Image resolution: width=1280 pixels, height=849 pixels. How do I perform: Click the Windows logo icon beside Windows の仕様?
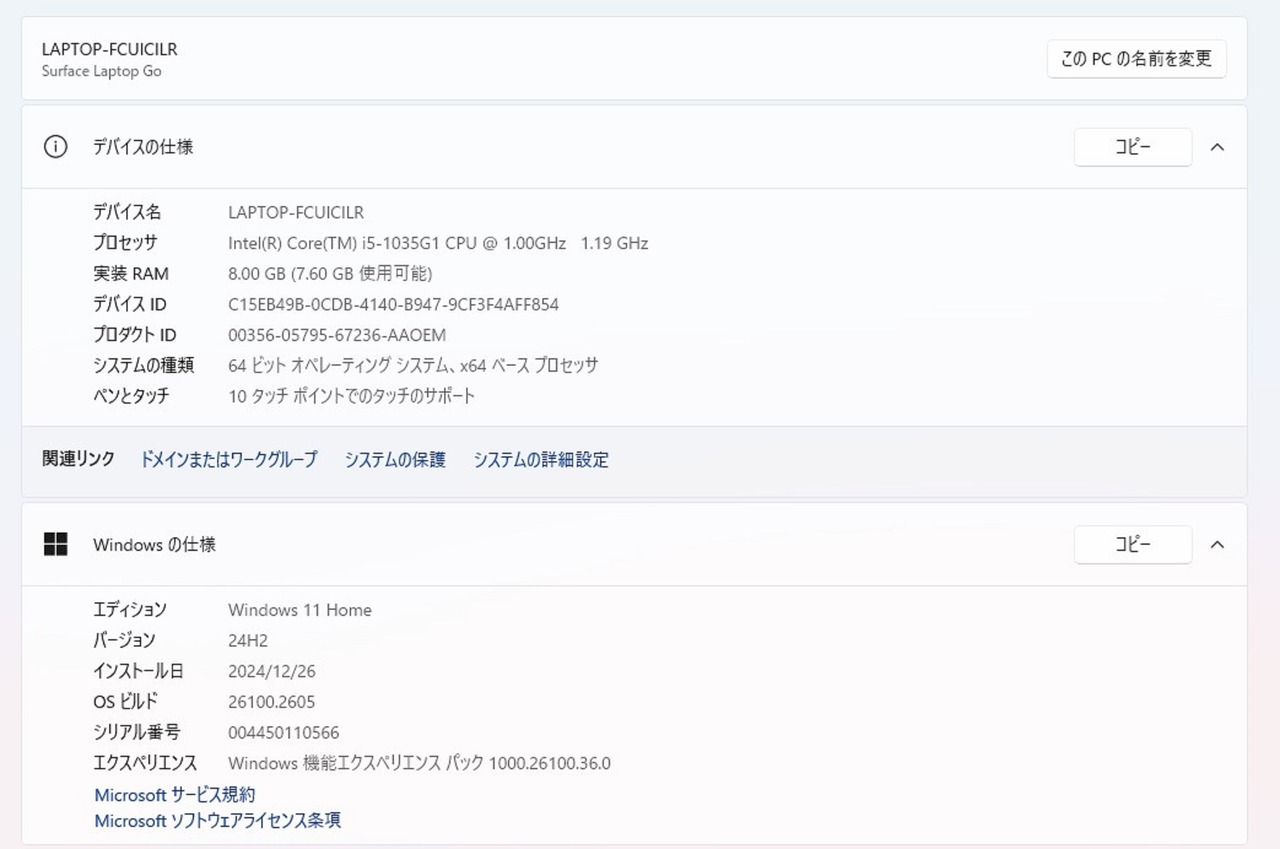(x=55, y=545)
